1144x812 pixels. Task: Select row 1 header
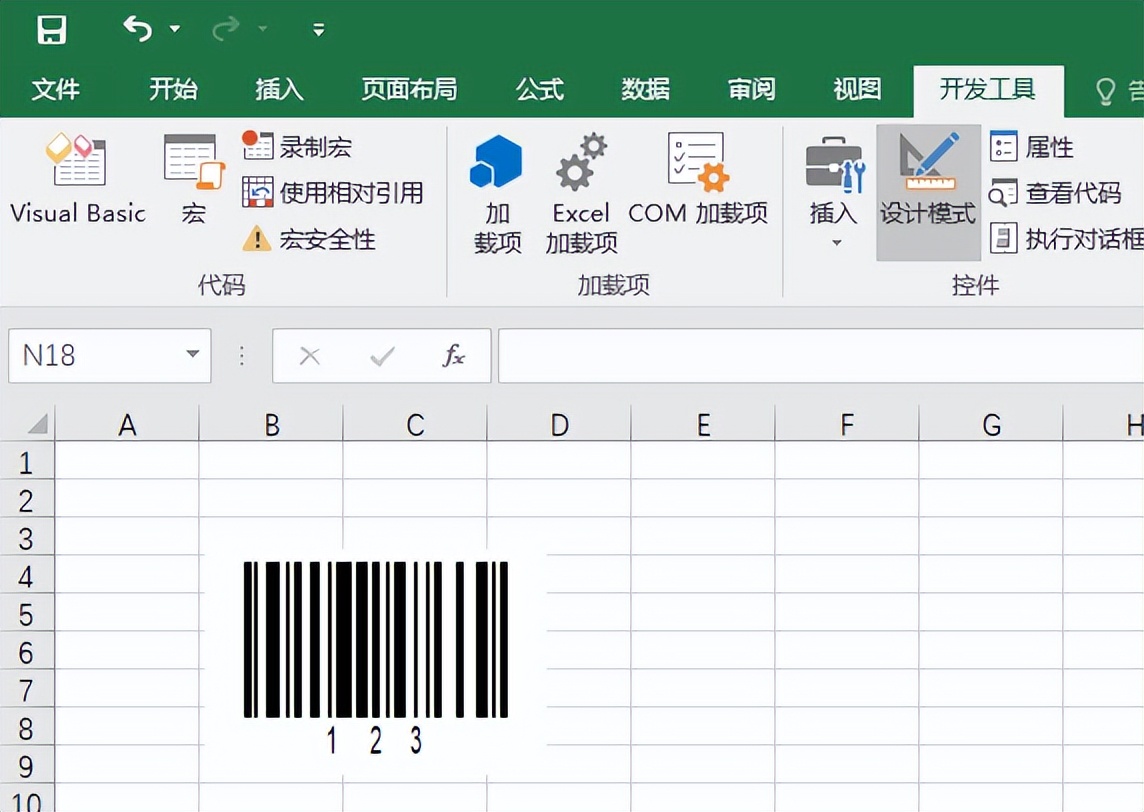pyautogui.click(x=26, y=462)
